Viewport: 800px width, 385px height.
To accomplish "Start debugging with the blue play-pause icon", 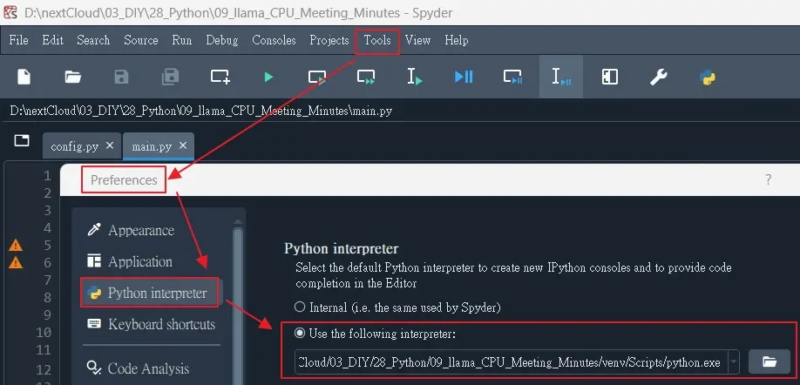I will (x=464, y=77).
